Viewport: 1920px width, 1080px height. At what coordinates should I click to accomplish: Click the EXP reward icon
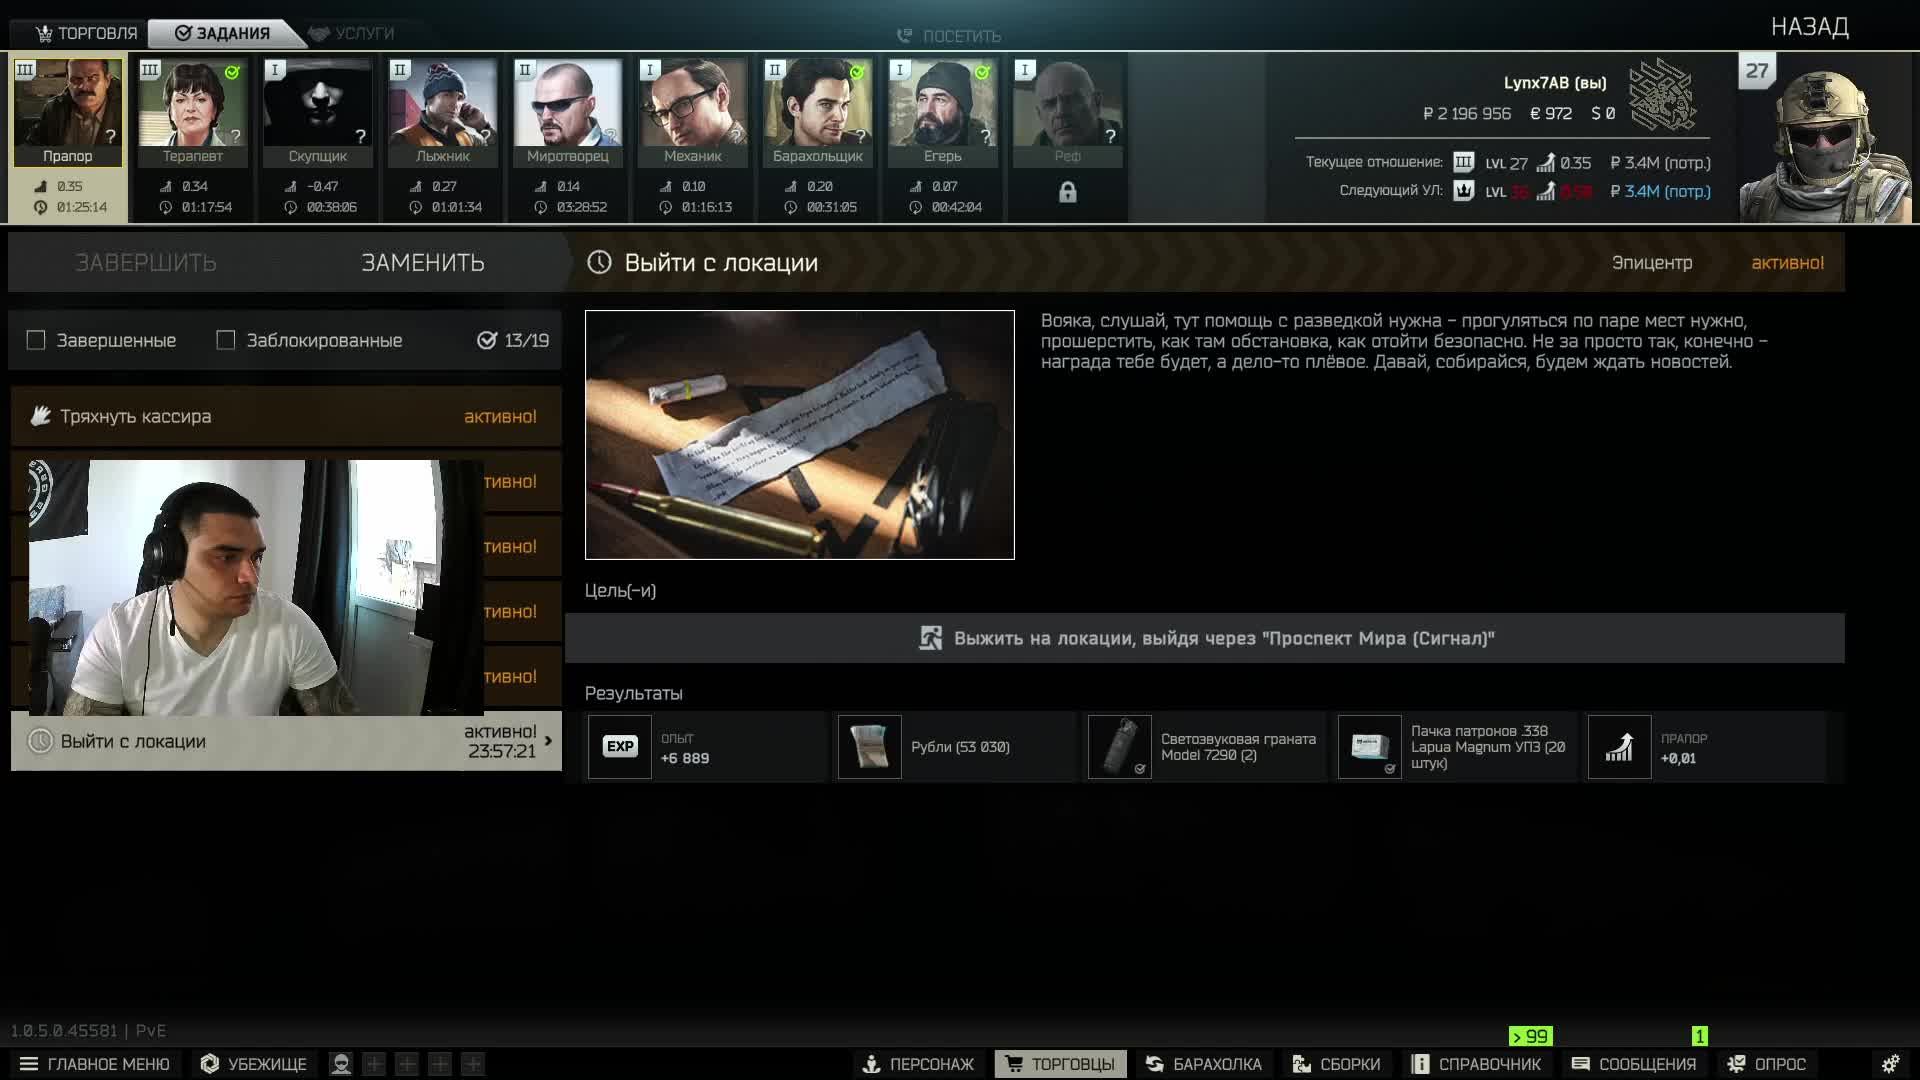point(620,747)
